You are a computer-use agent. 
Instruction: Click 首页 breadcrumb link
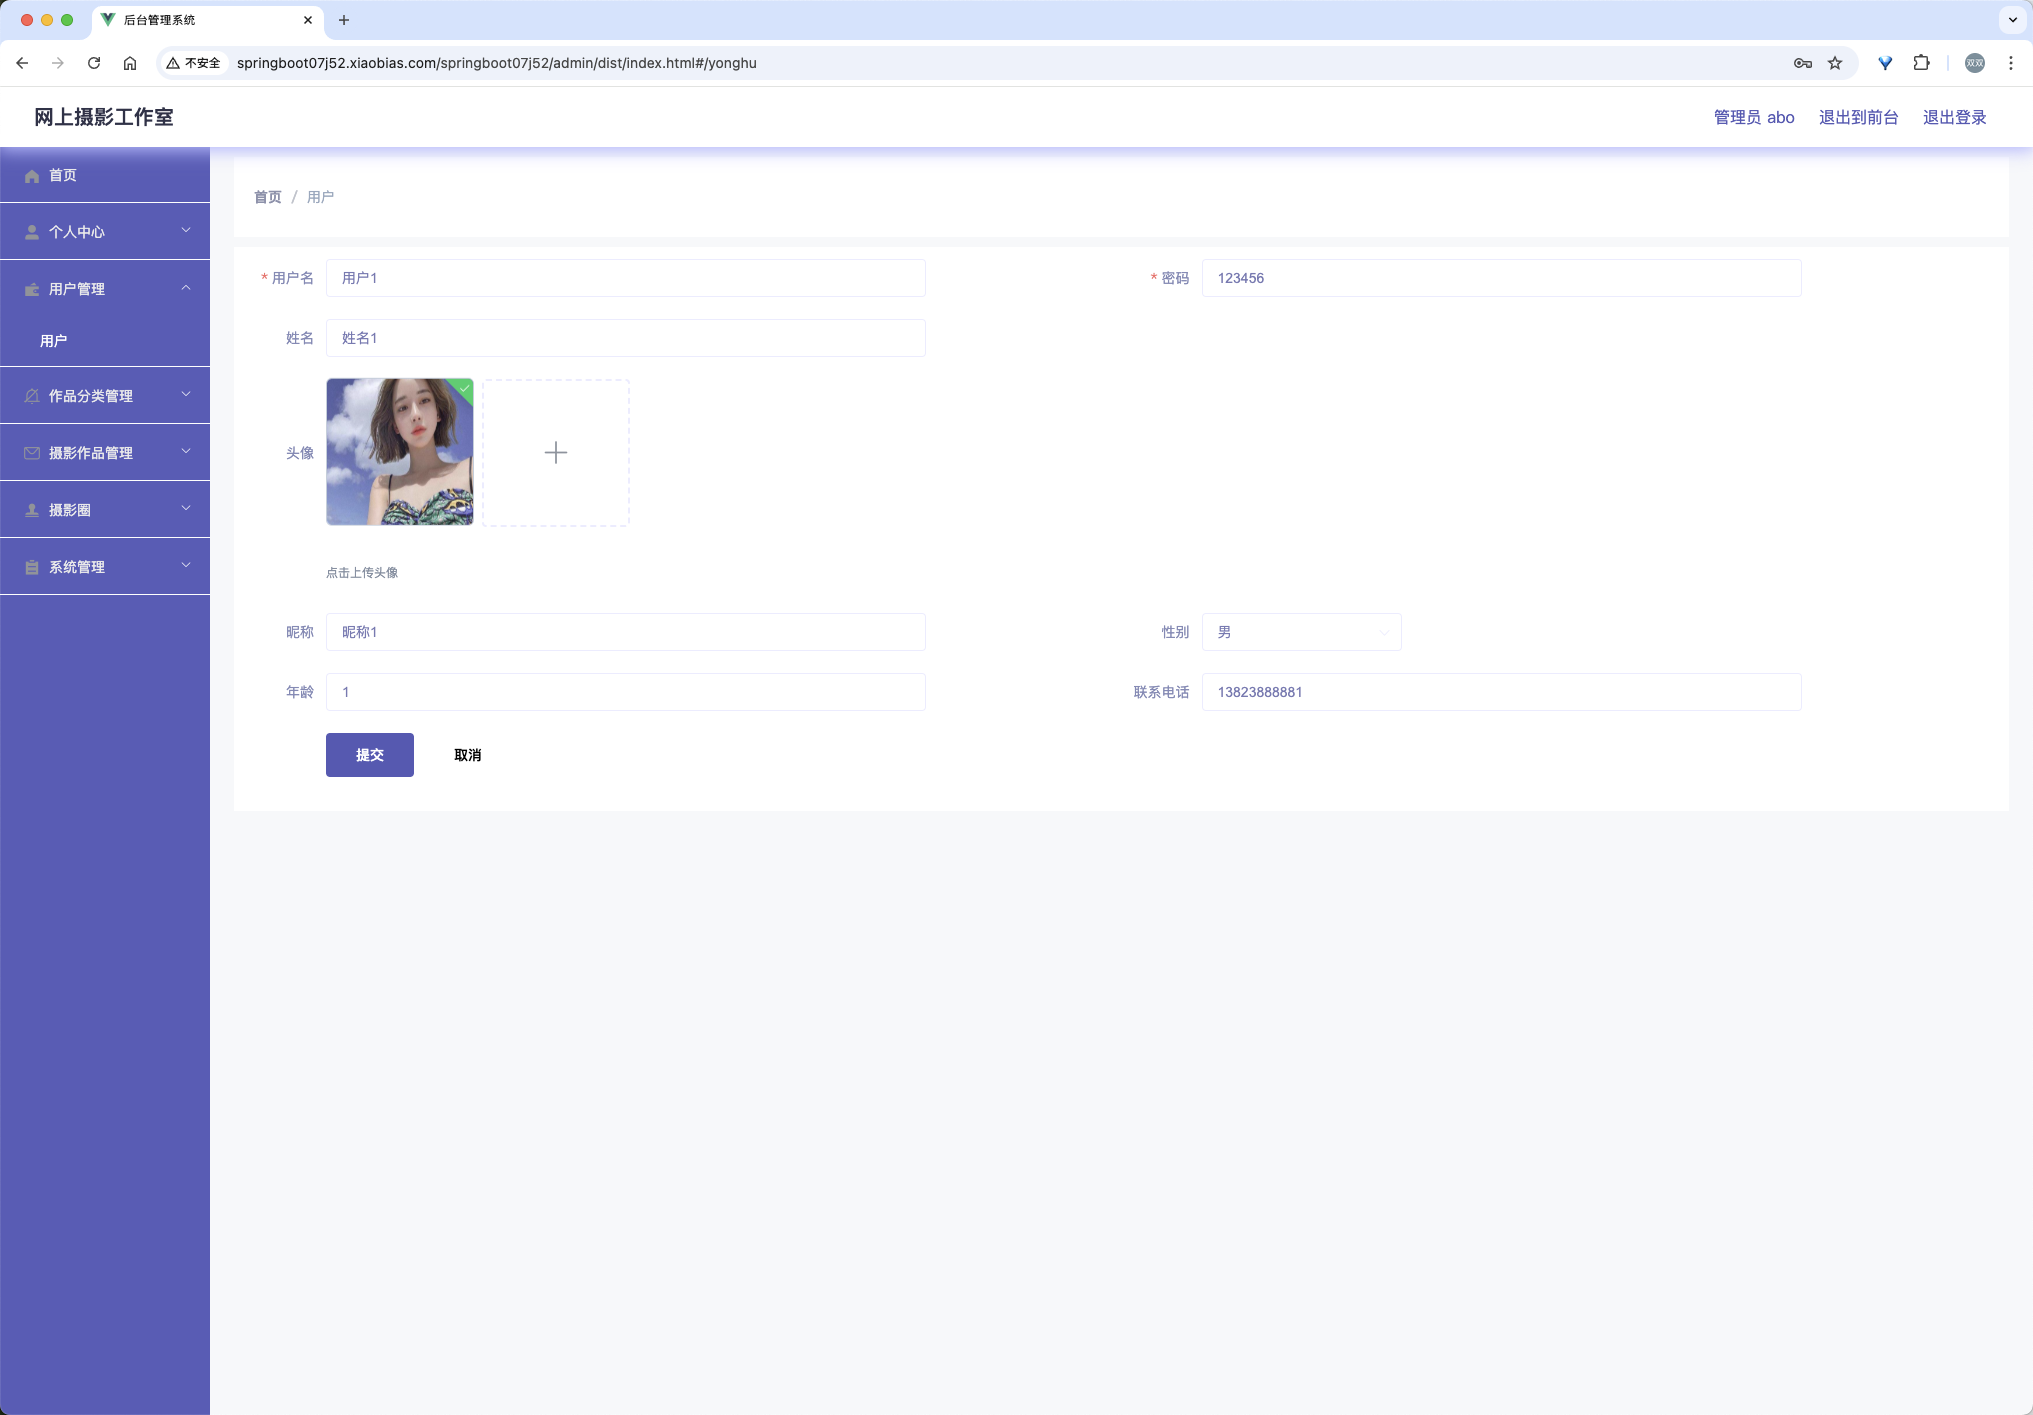coord(268,197)
